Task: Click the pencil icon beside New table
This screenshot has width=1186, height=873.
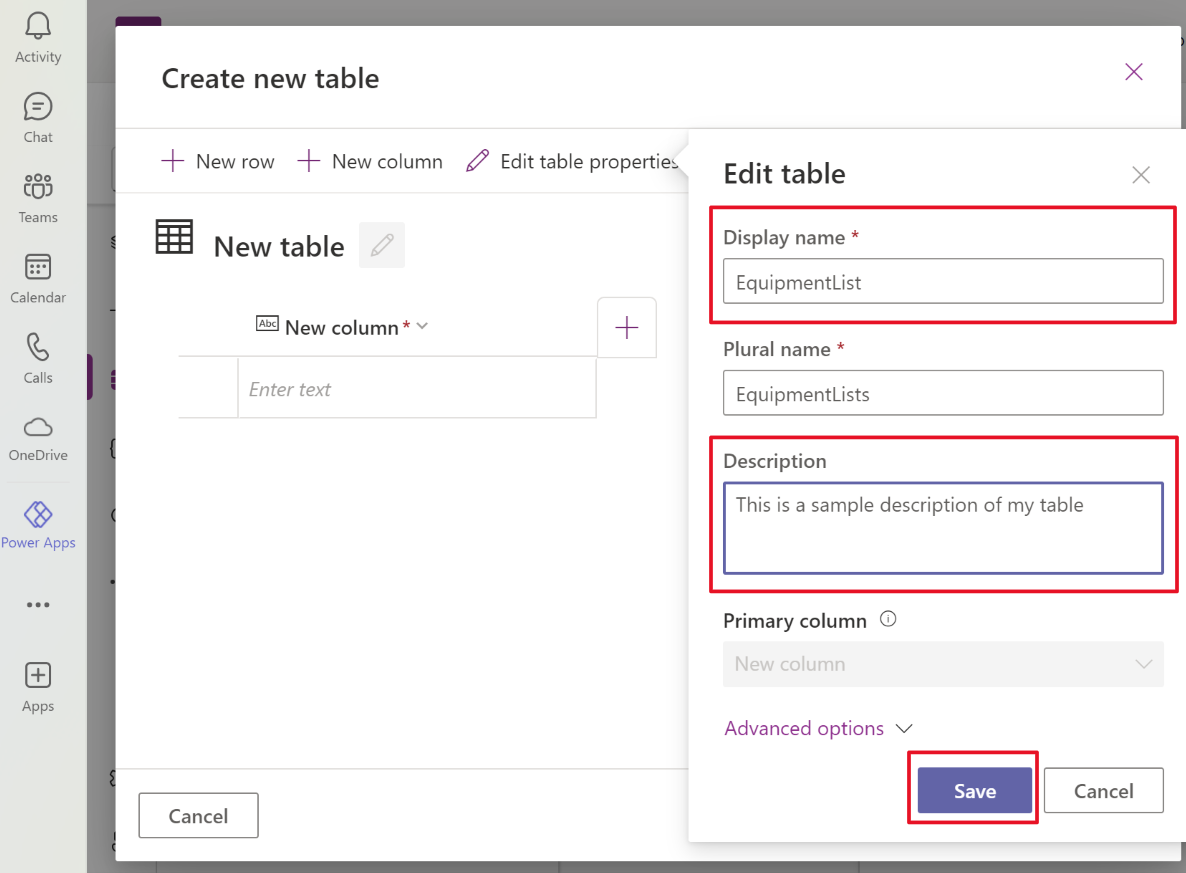Action: [382, 245]
